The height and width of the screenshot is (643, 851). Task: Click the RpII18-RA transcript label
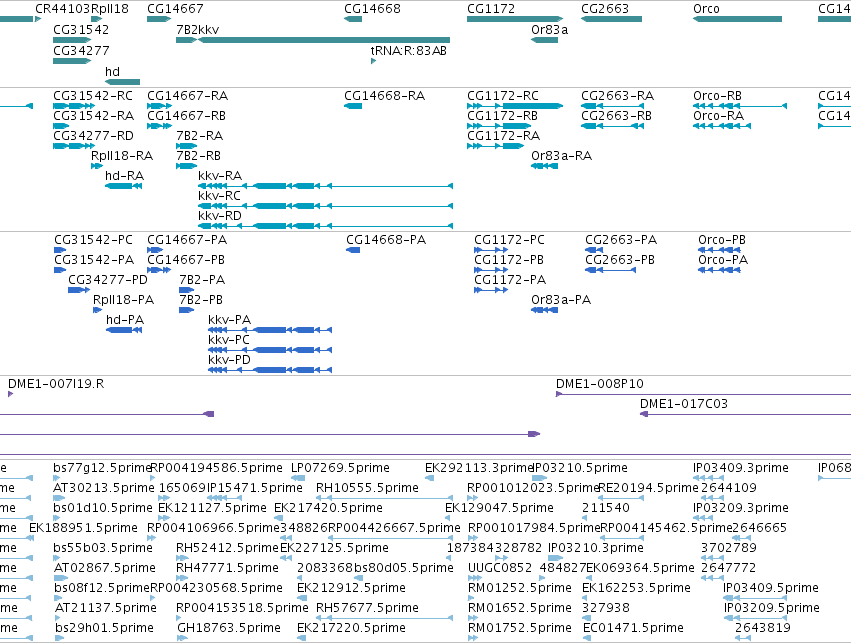tap(122, 156)
